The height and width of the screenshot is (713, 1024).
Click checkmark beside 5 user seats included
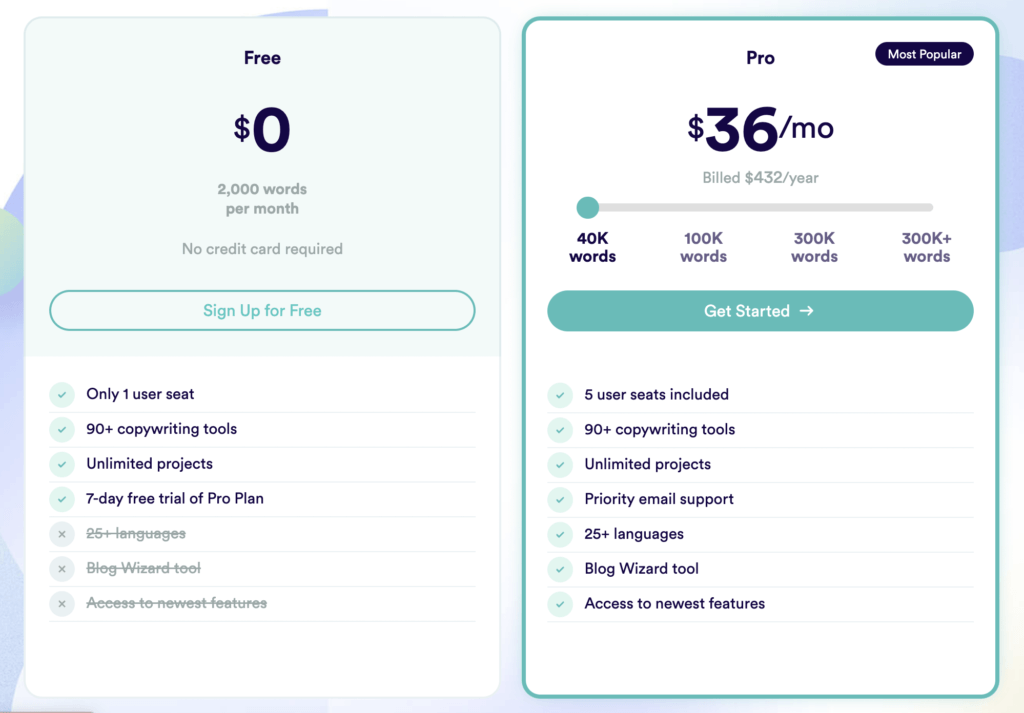tap(560, 395)
